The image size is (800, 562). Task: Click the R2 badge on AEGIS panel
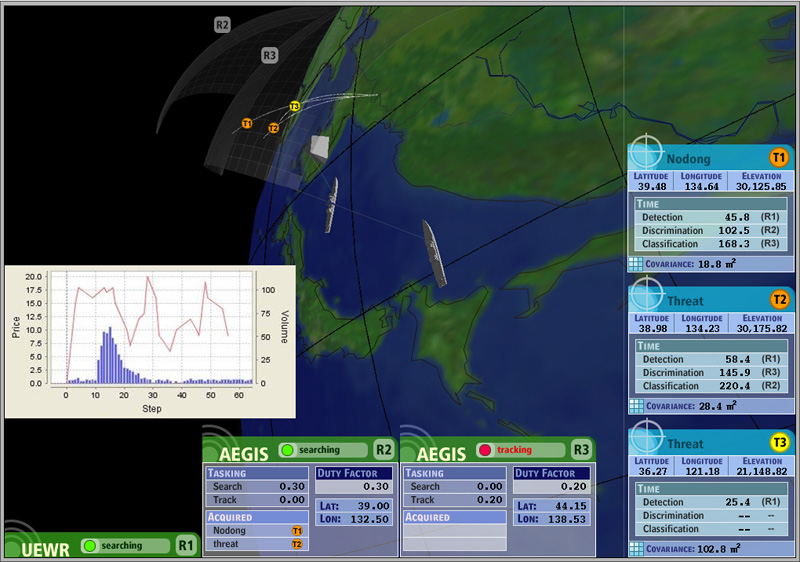click(x=383, y=450)
